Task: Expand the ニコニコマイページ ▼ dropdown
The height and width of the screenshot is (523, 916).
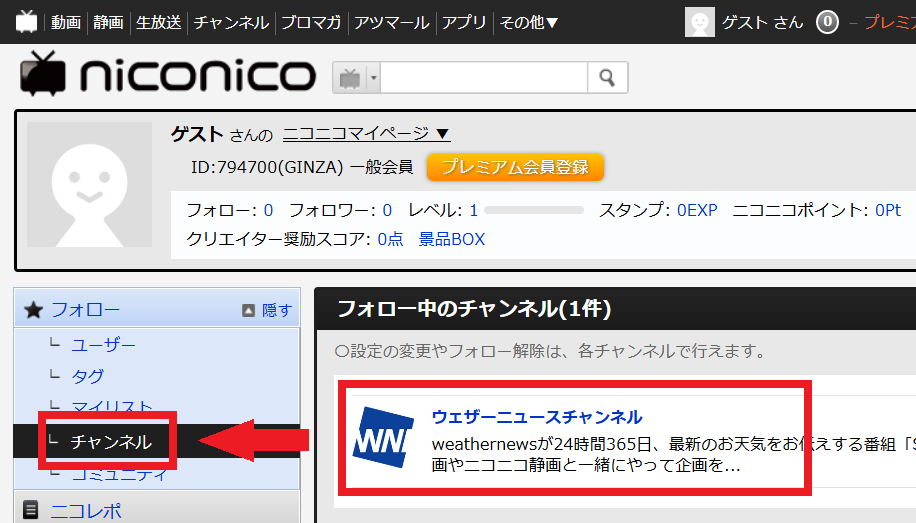Action: 366,134
